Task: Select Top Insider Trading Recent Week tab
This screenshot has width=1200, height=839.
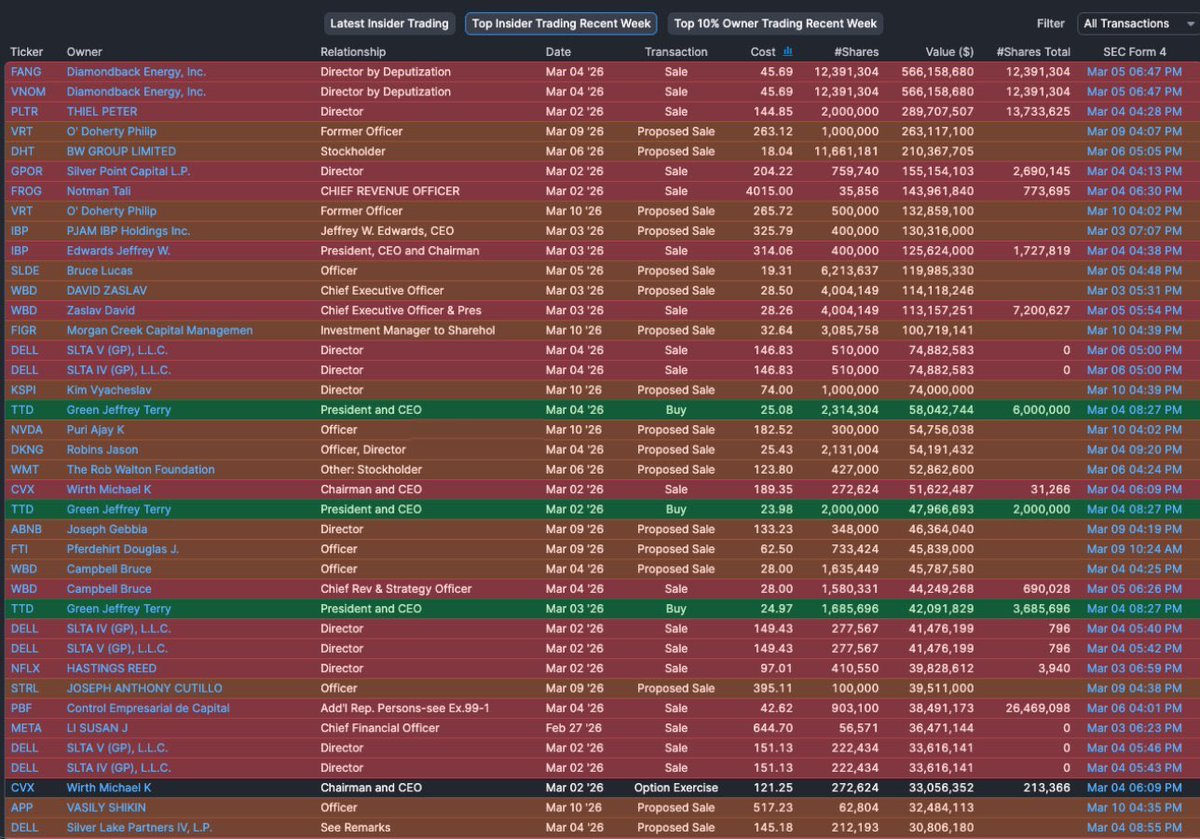Action: [561, 23]
